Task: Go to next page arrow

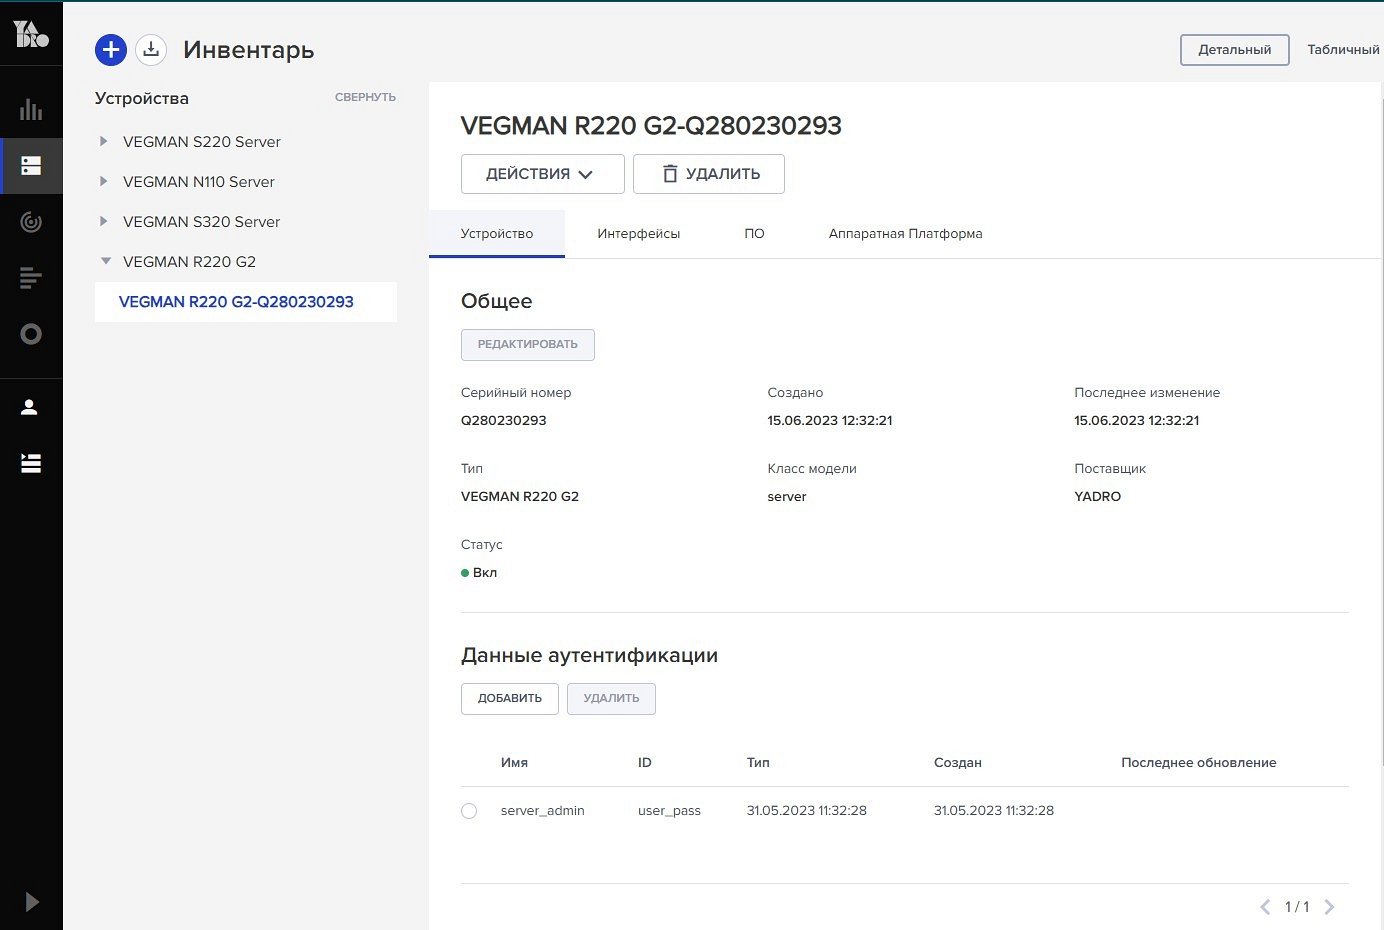Action: coord(1329,907)
